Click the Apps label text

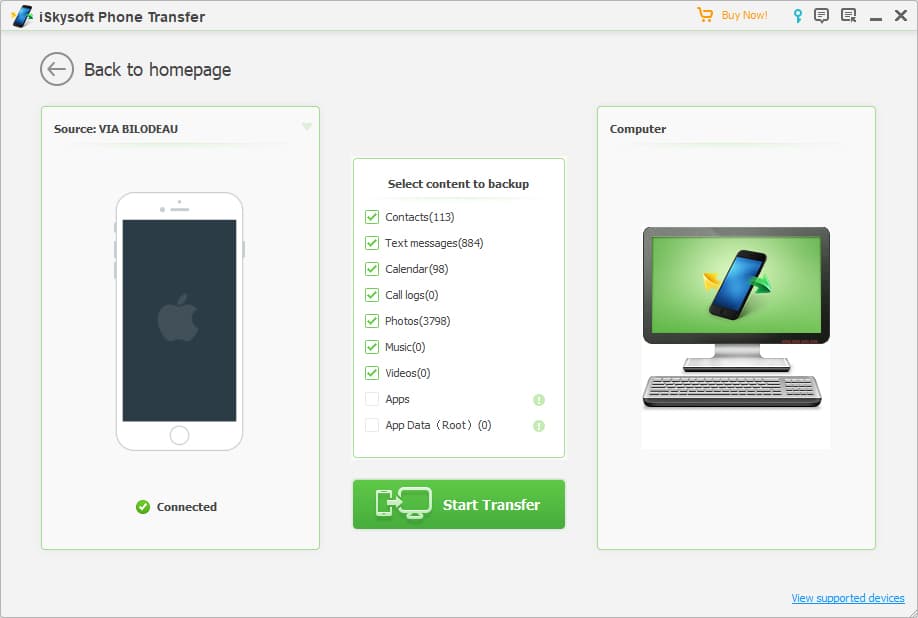pyautogui.click(x=398, y=399)
